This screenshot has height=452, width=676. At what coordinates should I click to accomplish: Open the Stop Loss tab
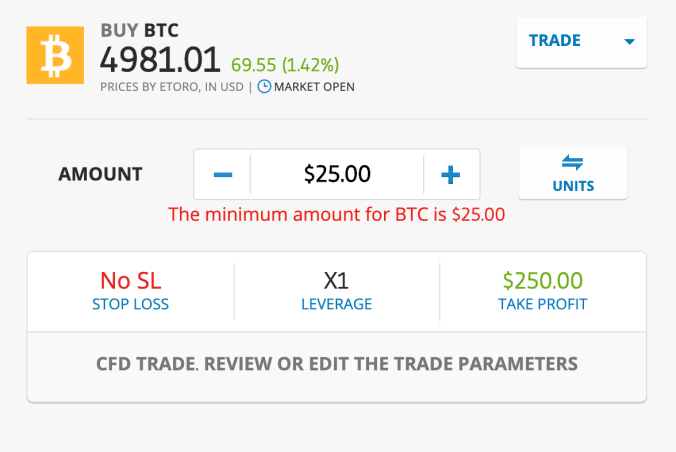click(130, 291)
